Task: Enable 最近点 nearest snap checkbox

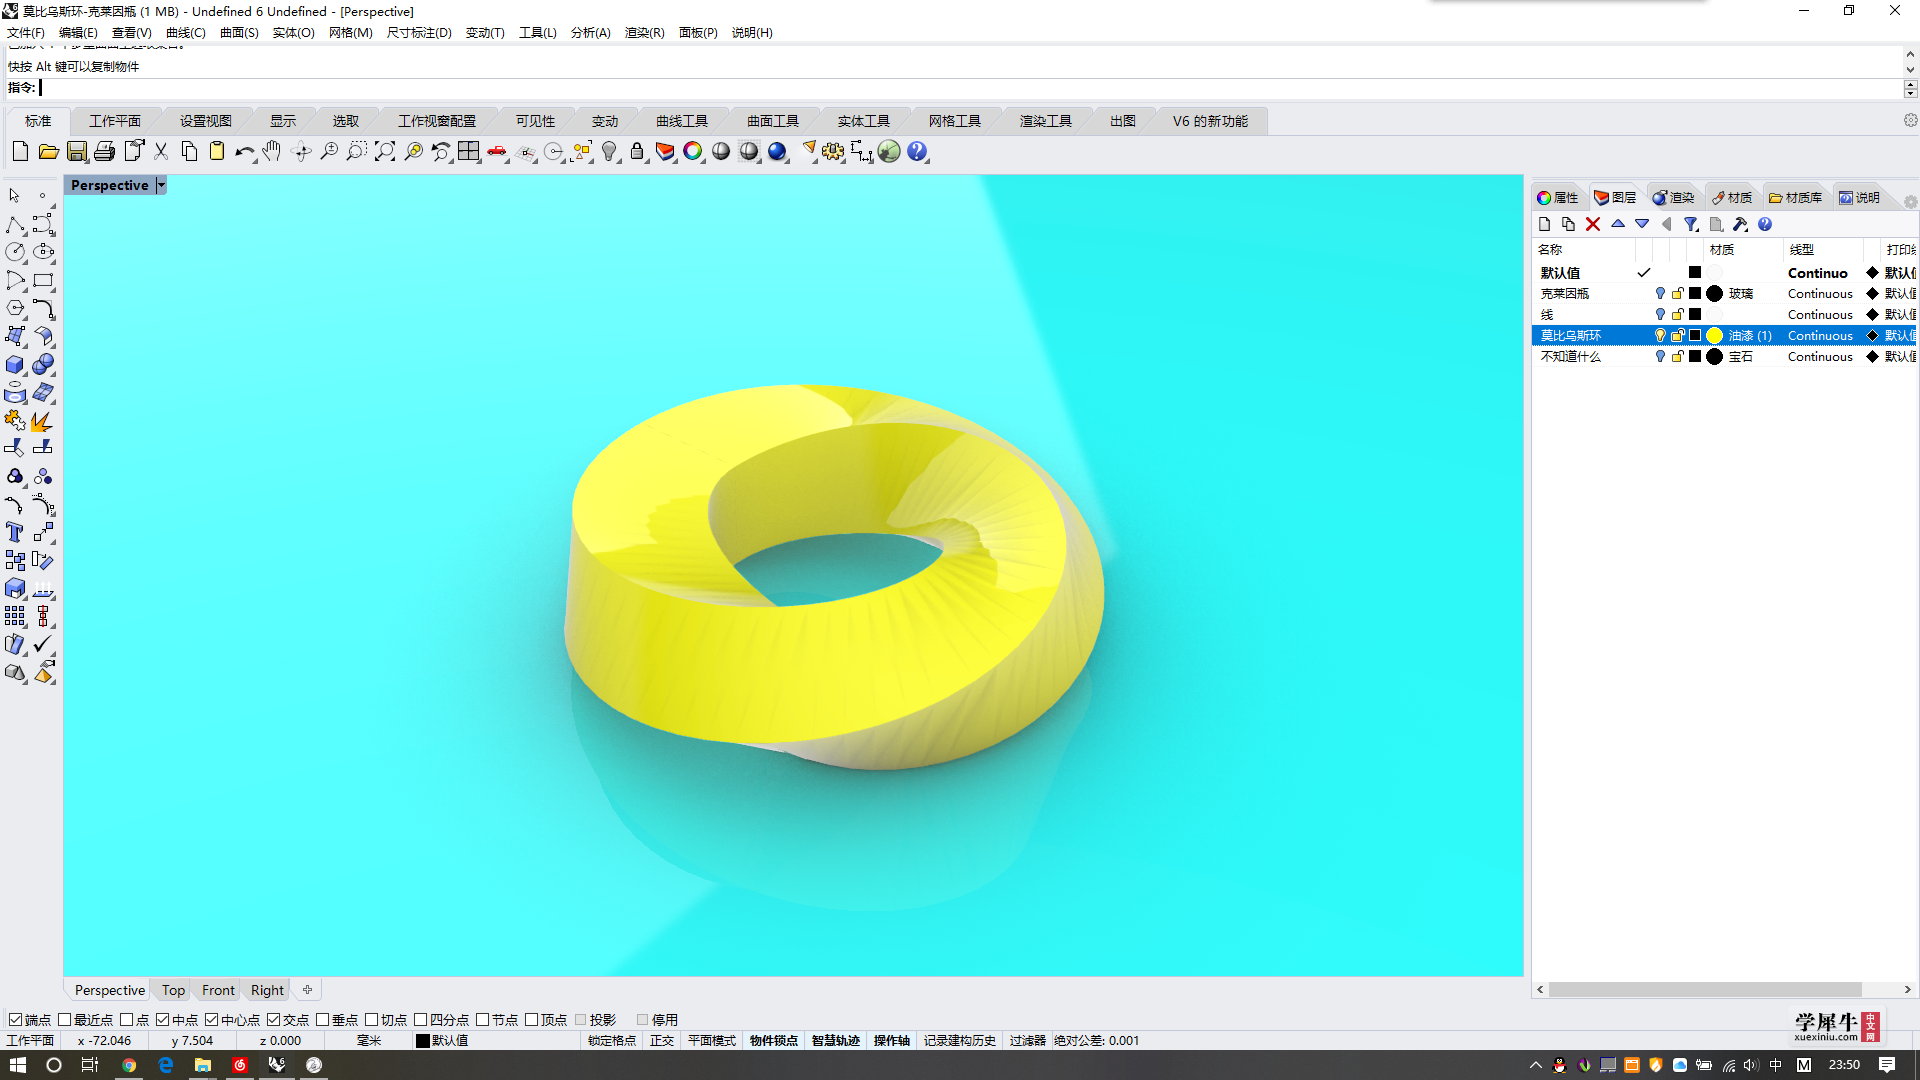Action: tap(65, 1020)
